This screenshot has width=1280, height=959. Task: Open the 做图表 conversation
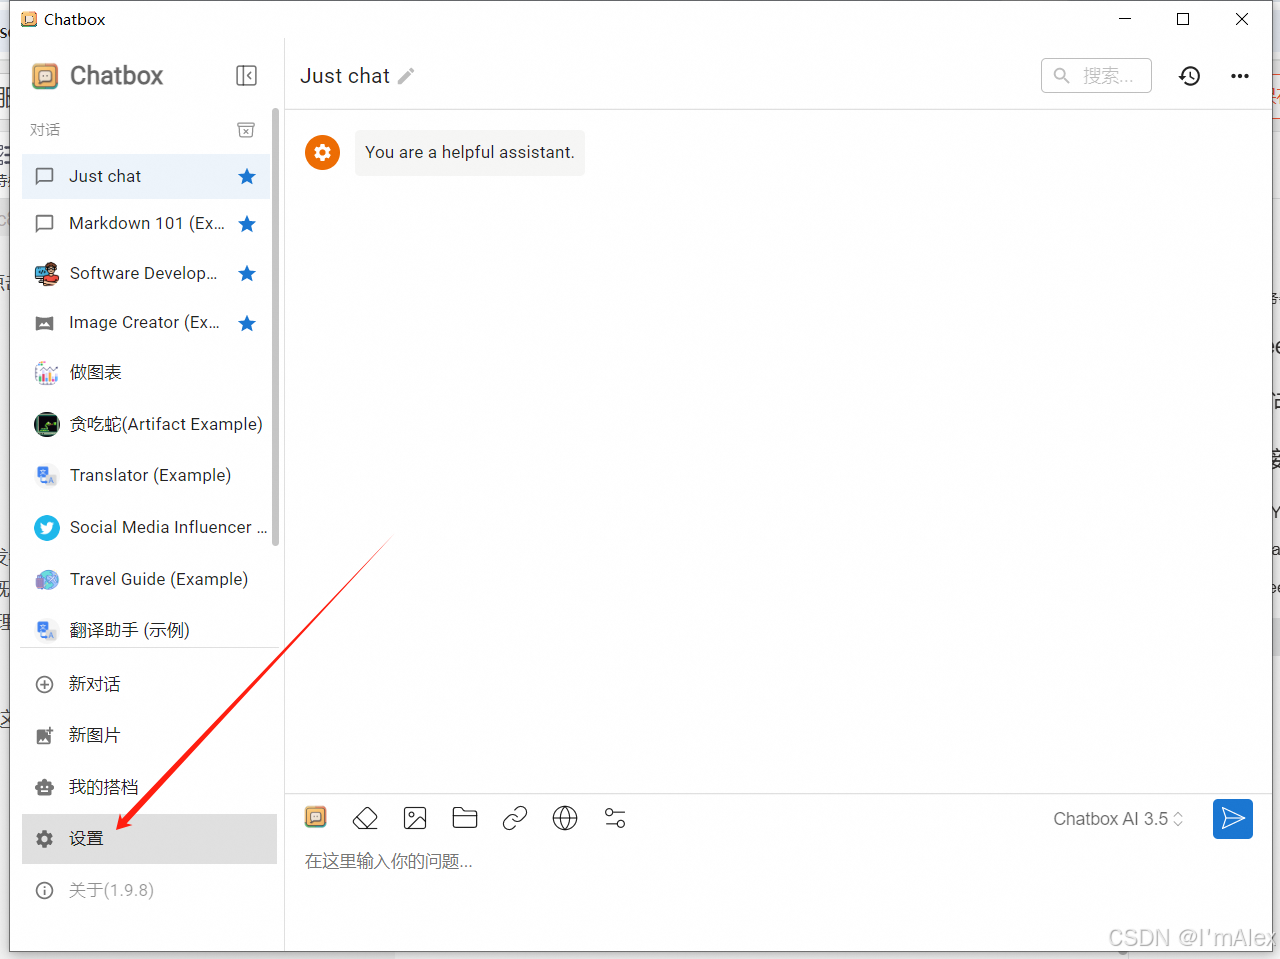[x=146, y=372]
